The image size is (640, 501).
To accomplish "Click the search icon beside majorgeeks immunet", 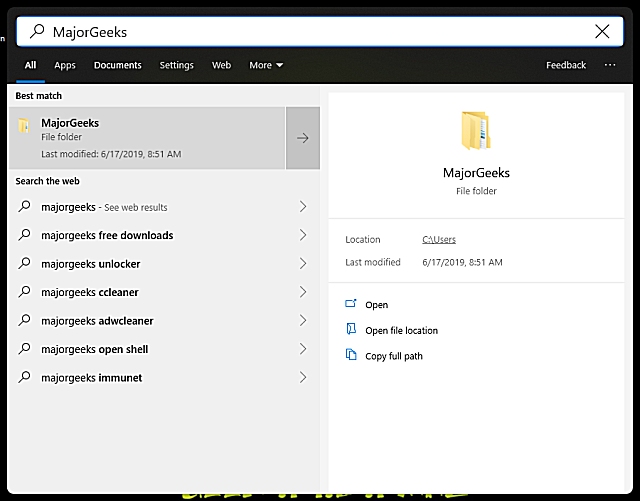I will pyautogui.click(x=24, y=377).
